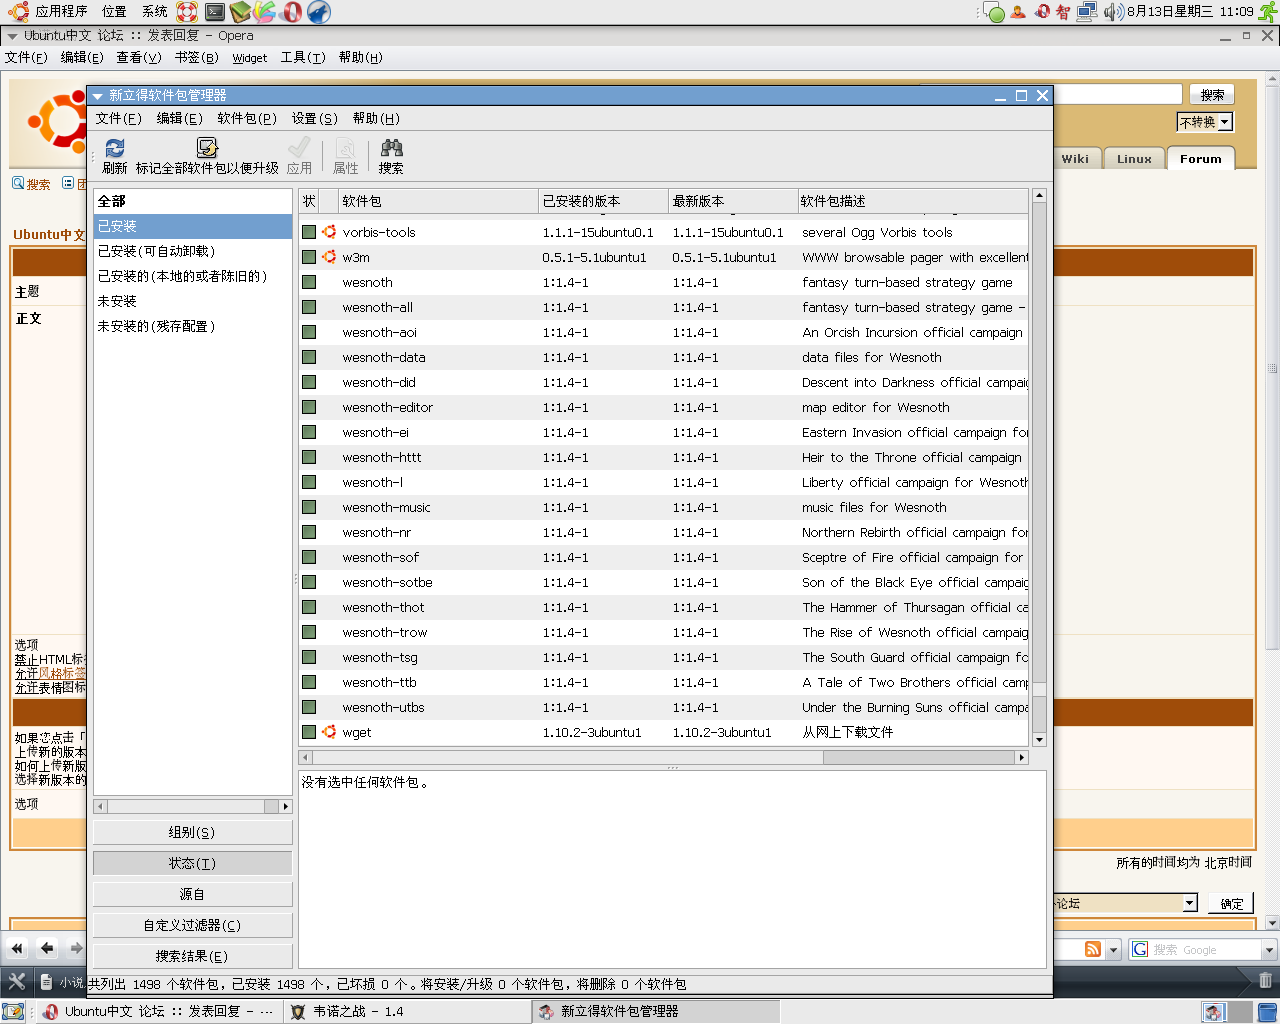Click the 刷新 reload toolbar icon

coord(115,148)
